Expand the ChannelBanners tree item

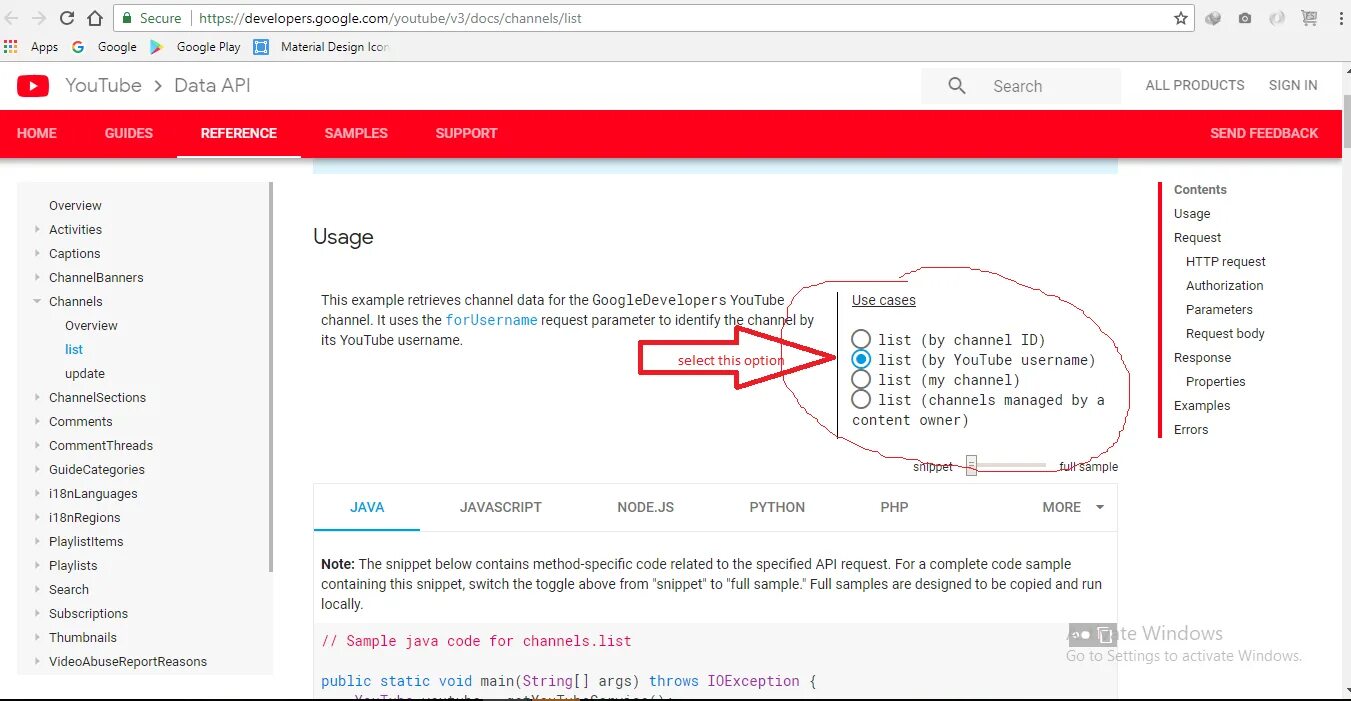[38, 277]
